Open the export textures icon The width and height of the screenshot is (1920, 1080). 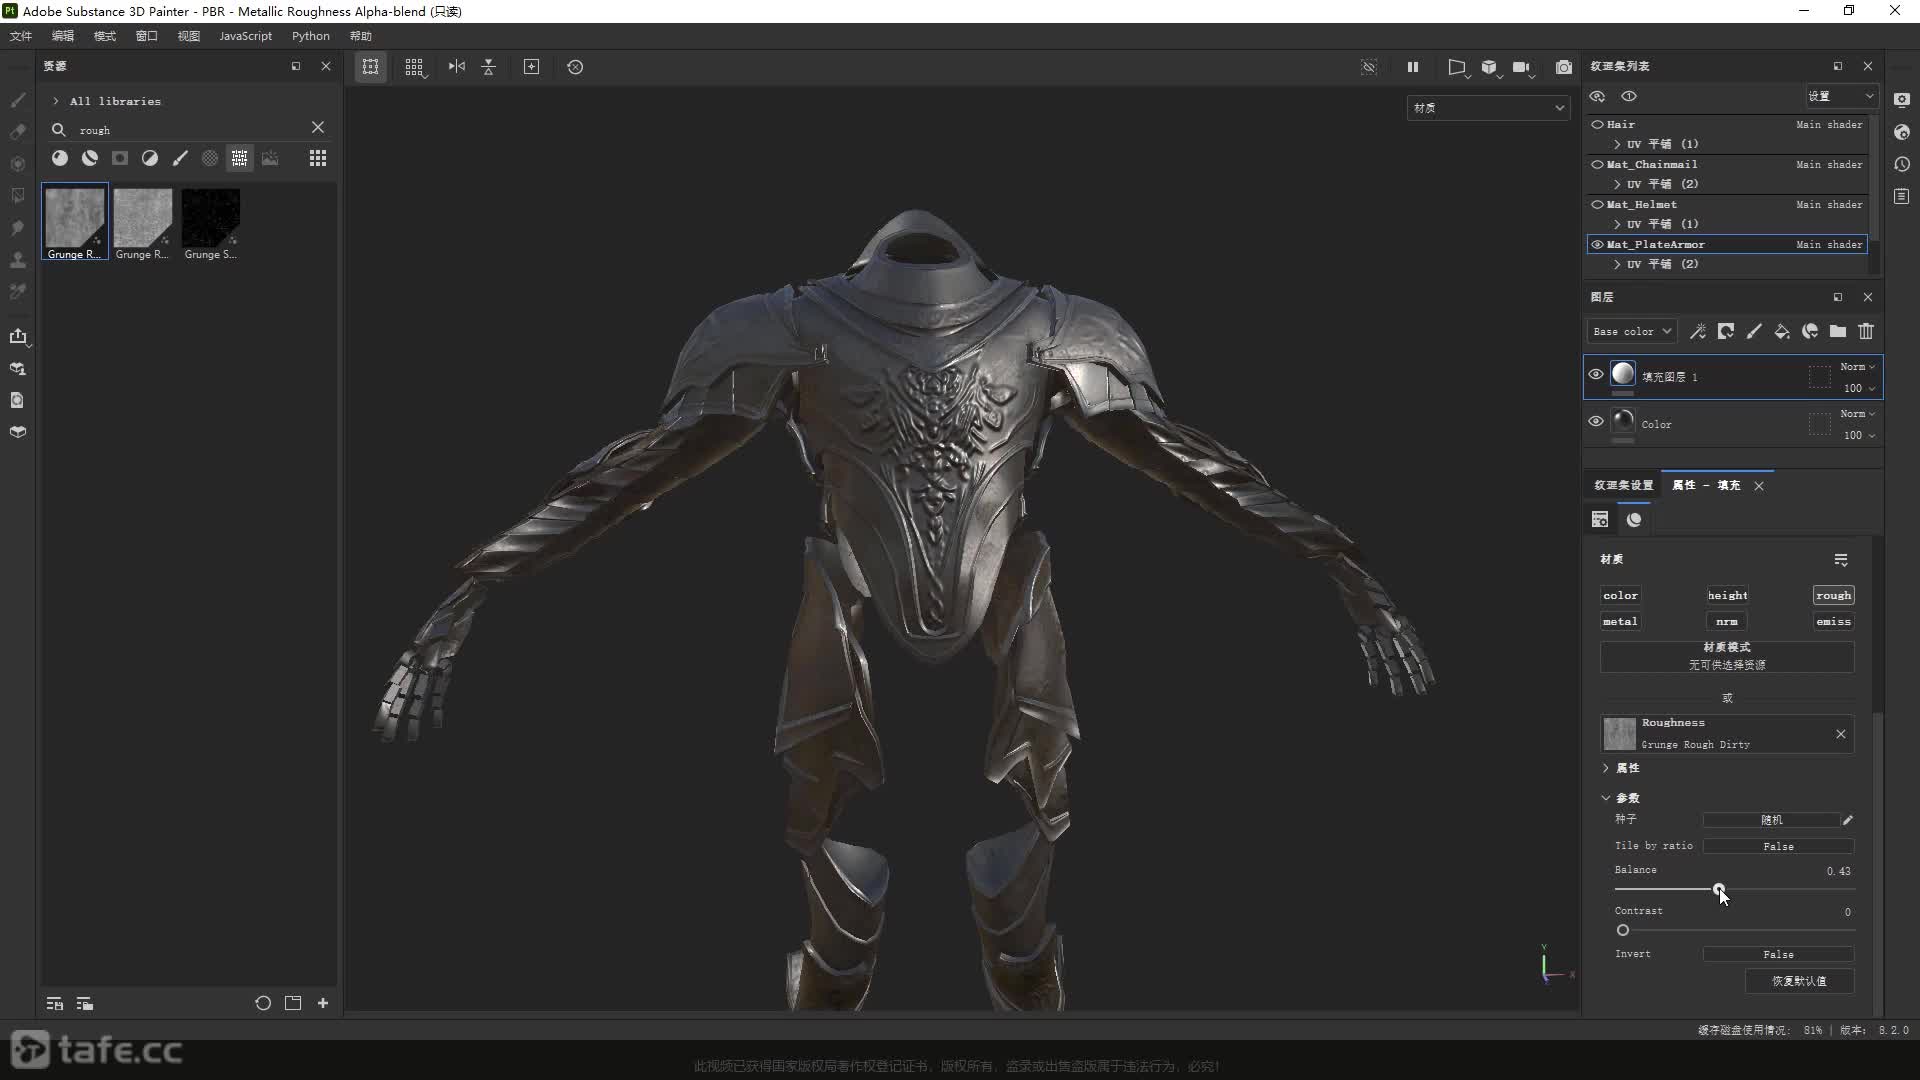pyautogui.click(x=18, y=336)
